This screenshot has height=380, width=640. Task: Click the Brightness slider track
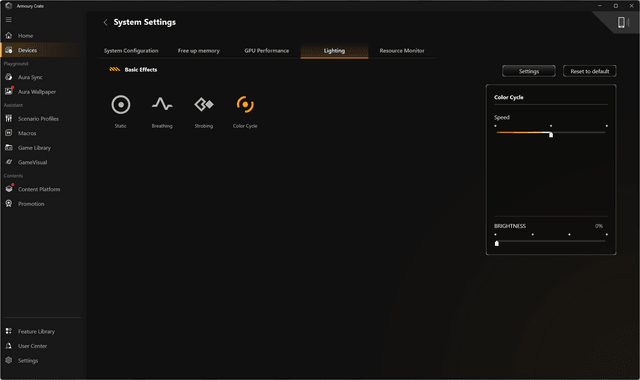coord(551,241)
